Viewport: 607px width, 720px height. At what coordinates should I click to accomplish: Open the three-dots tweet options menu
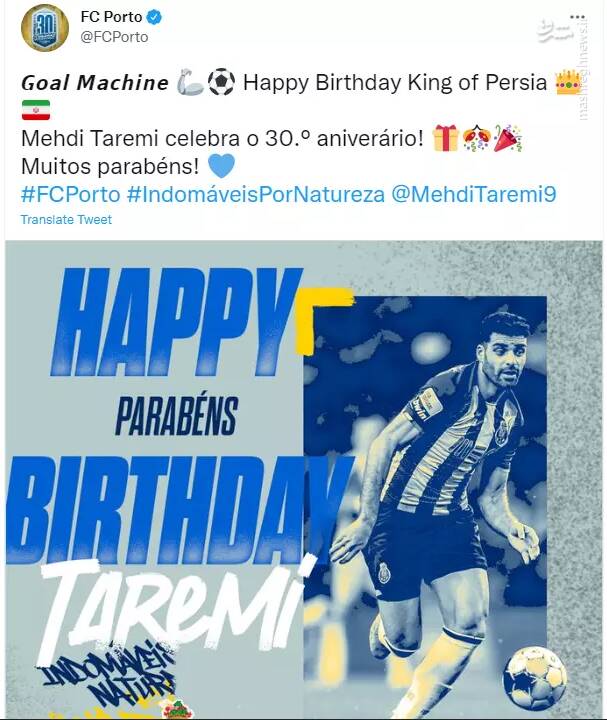pyautogui.click(x=578, y=17)
